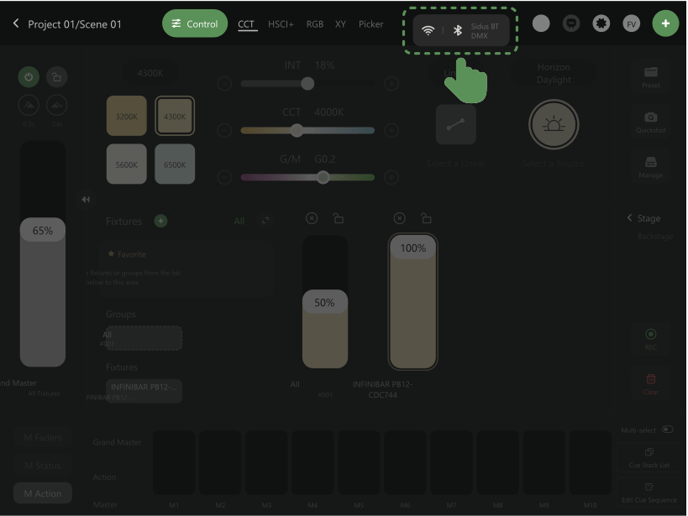Screen dimensions: 688x516
Task: Click the green Control button
Action: click(x=195, y=24)
